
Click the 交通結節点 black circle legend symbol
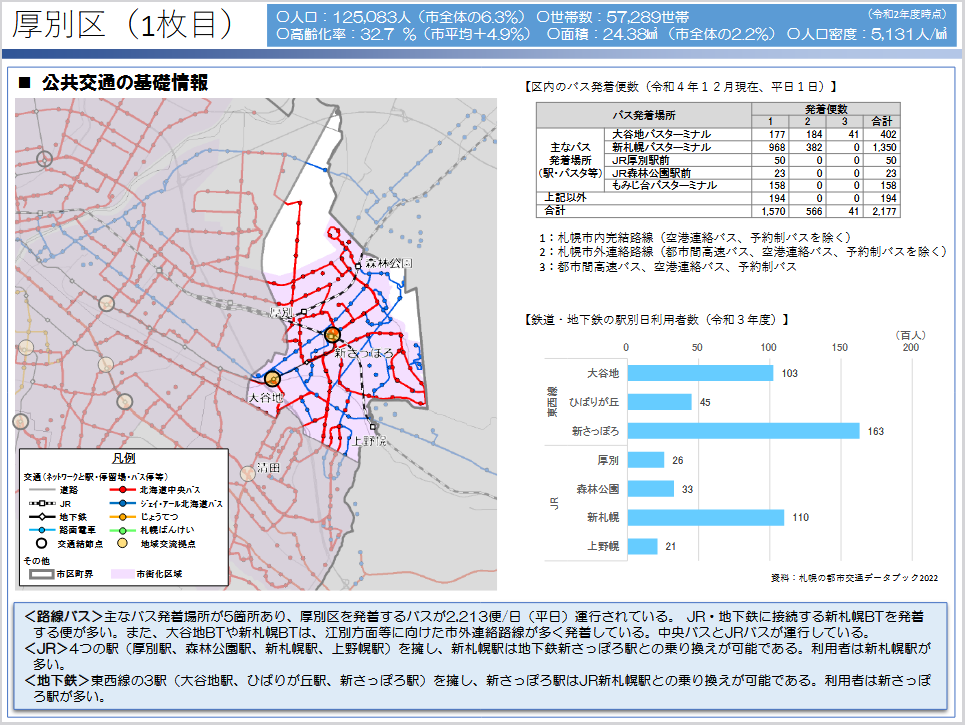(41, 544)
